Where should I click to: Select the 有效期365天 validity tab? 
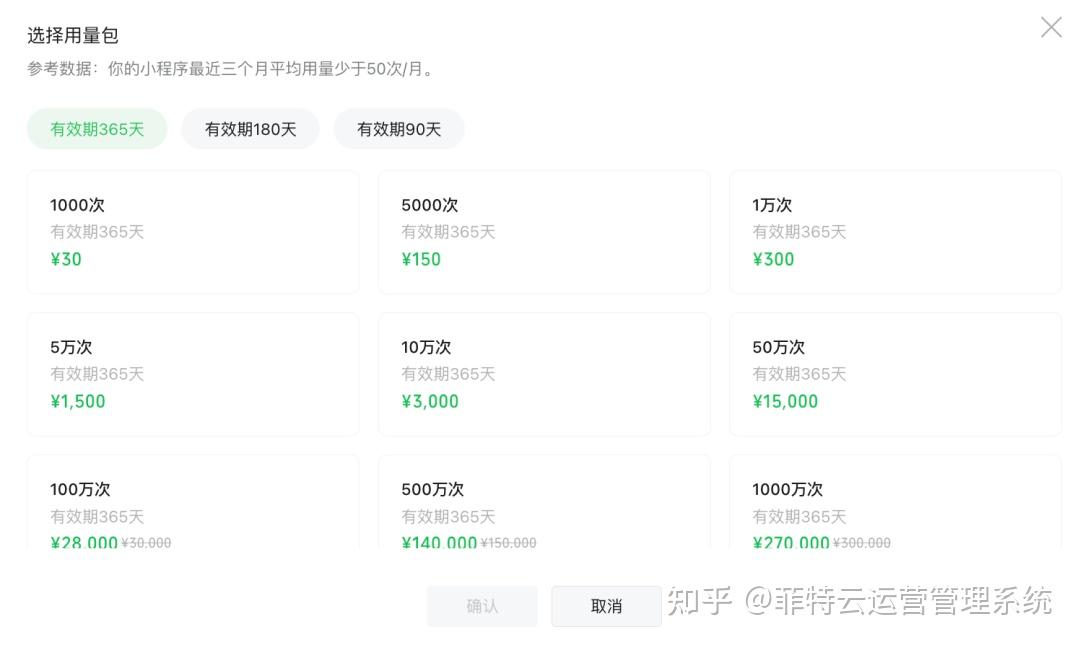pyautogui.click(x=97, y=129)
